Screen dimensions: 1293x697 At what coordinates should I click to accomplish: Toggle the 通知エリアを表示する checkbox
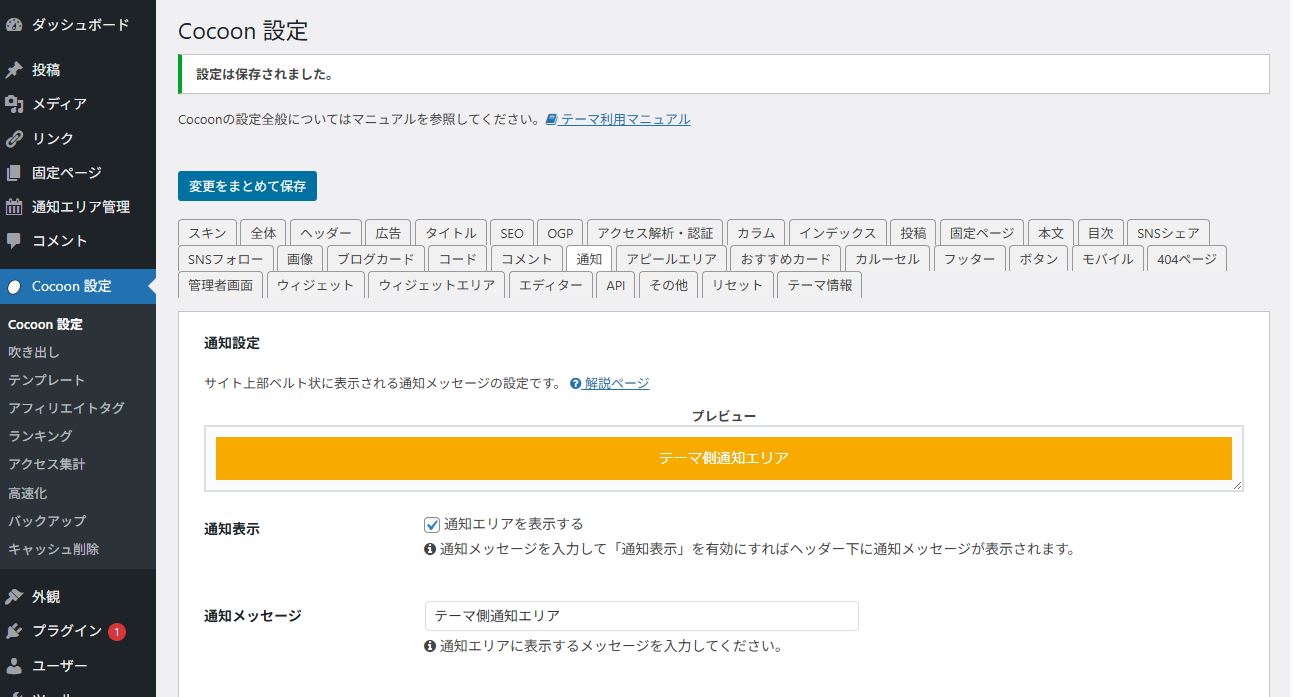point(432,524)
